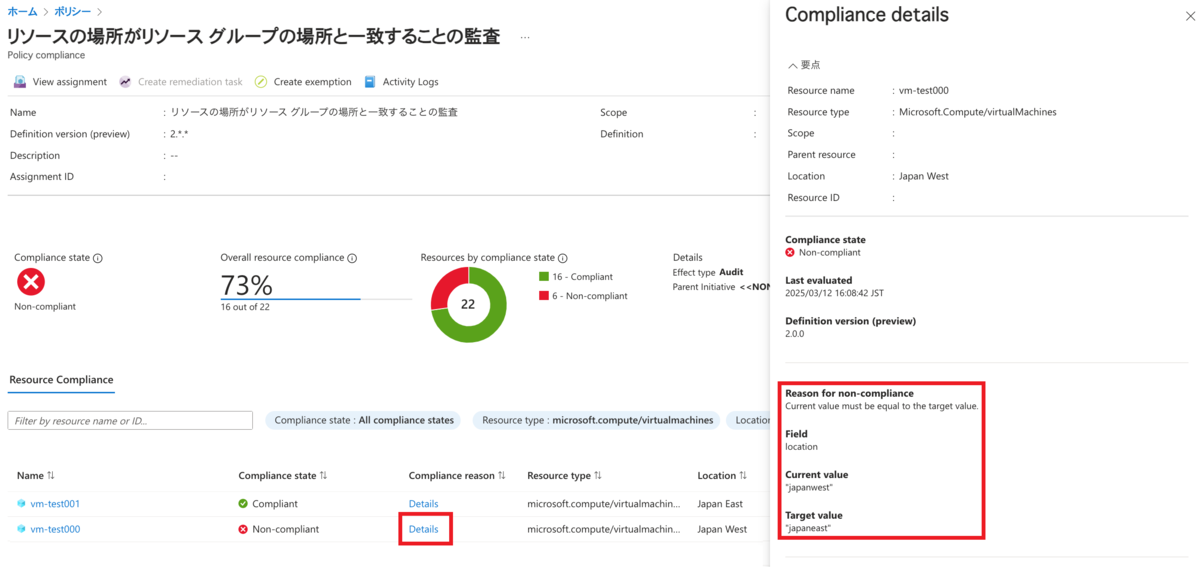This screenshot has width=1200, height=567.
Task: Select the Japan East cell for vm-test001
Action: click(x=721, y=504)
